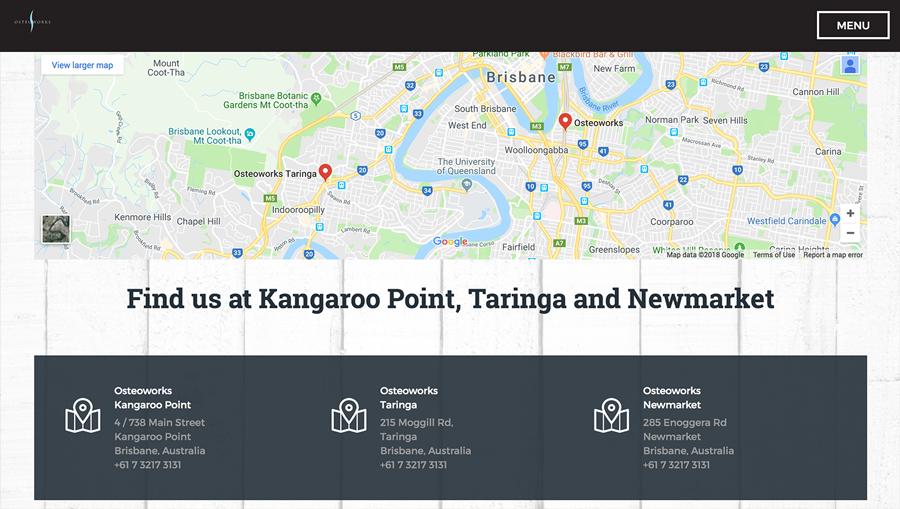Click the Kangaroo Point location map icon
Screen dimensions: 900x509
click(83, 415)
